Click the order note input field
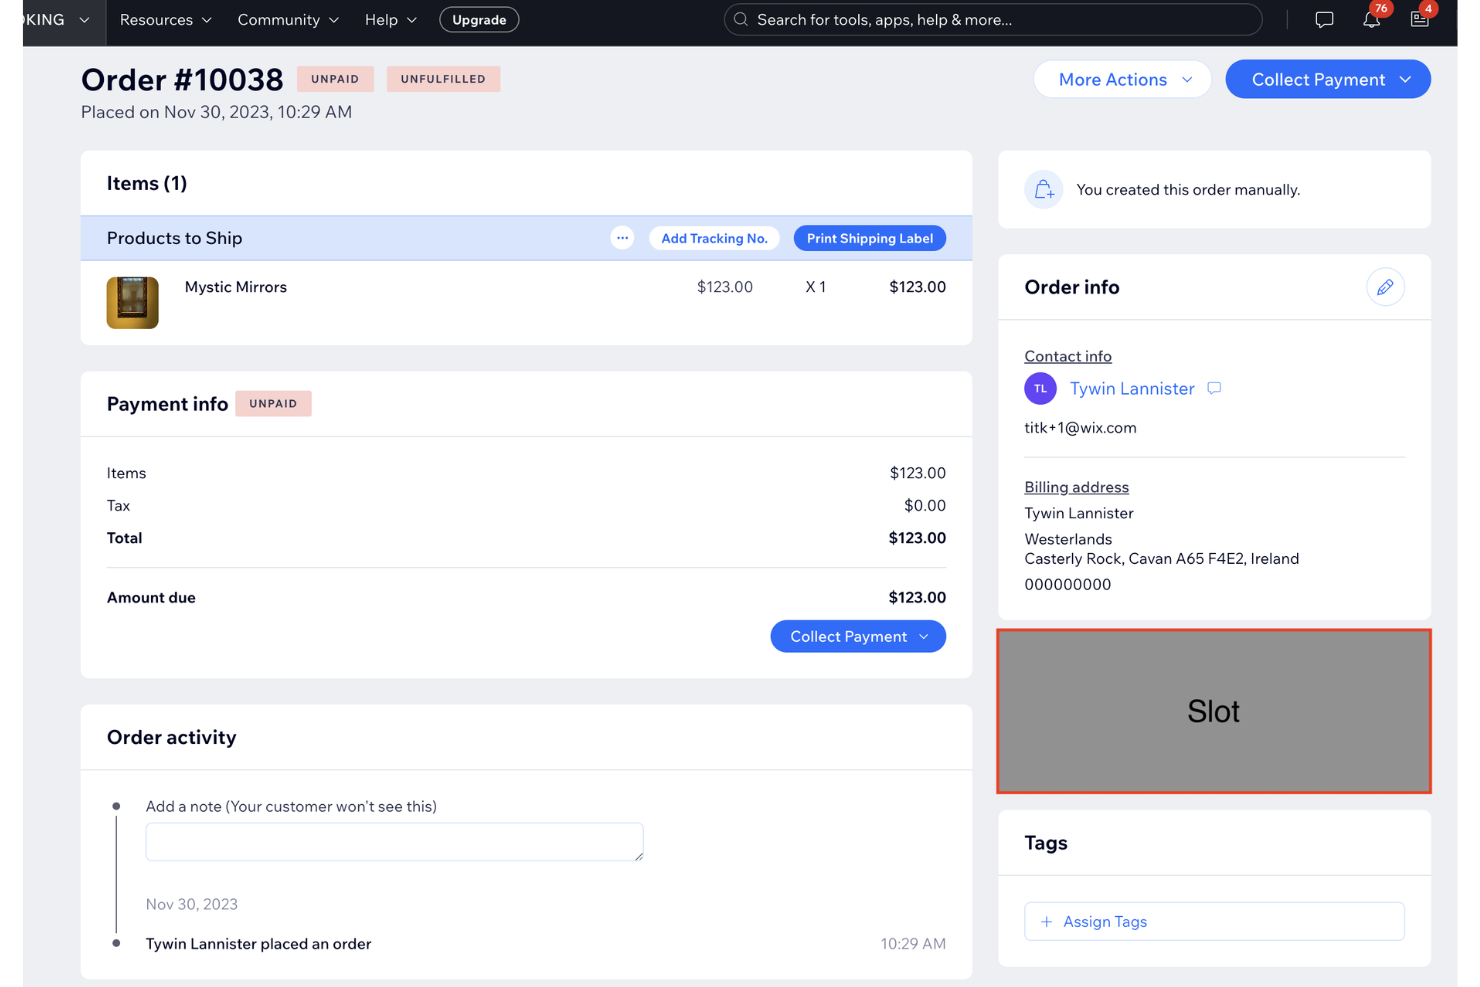Viewport: 1480px width, 987px height. [394, 842]
